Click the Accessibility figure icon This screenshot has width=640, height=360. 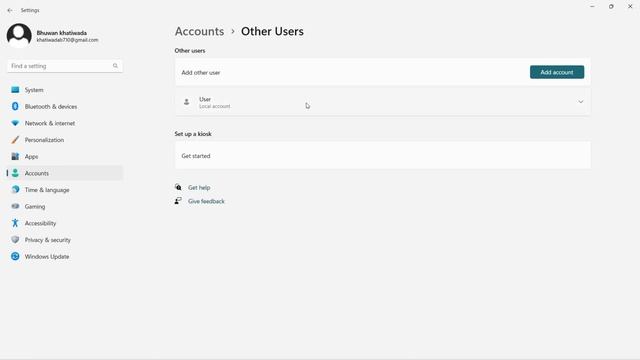pyautogui.click(x=15, y=223)
